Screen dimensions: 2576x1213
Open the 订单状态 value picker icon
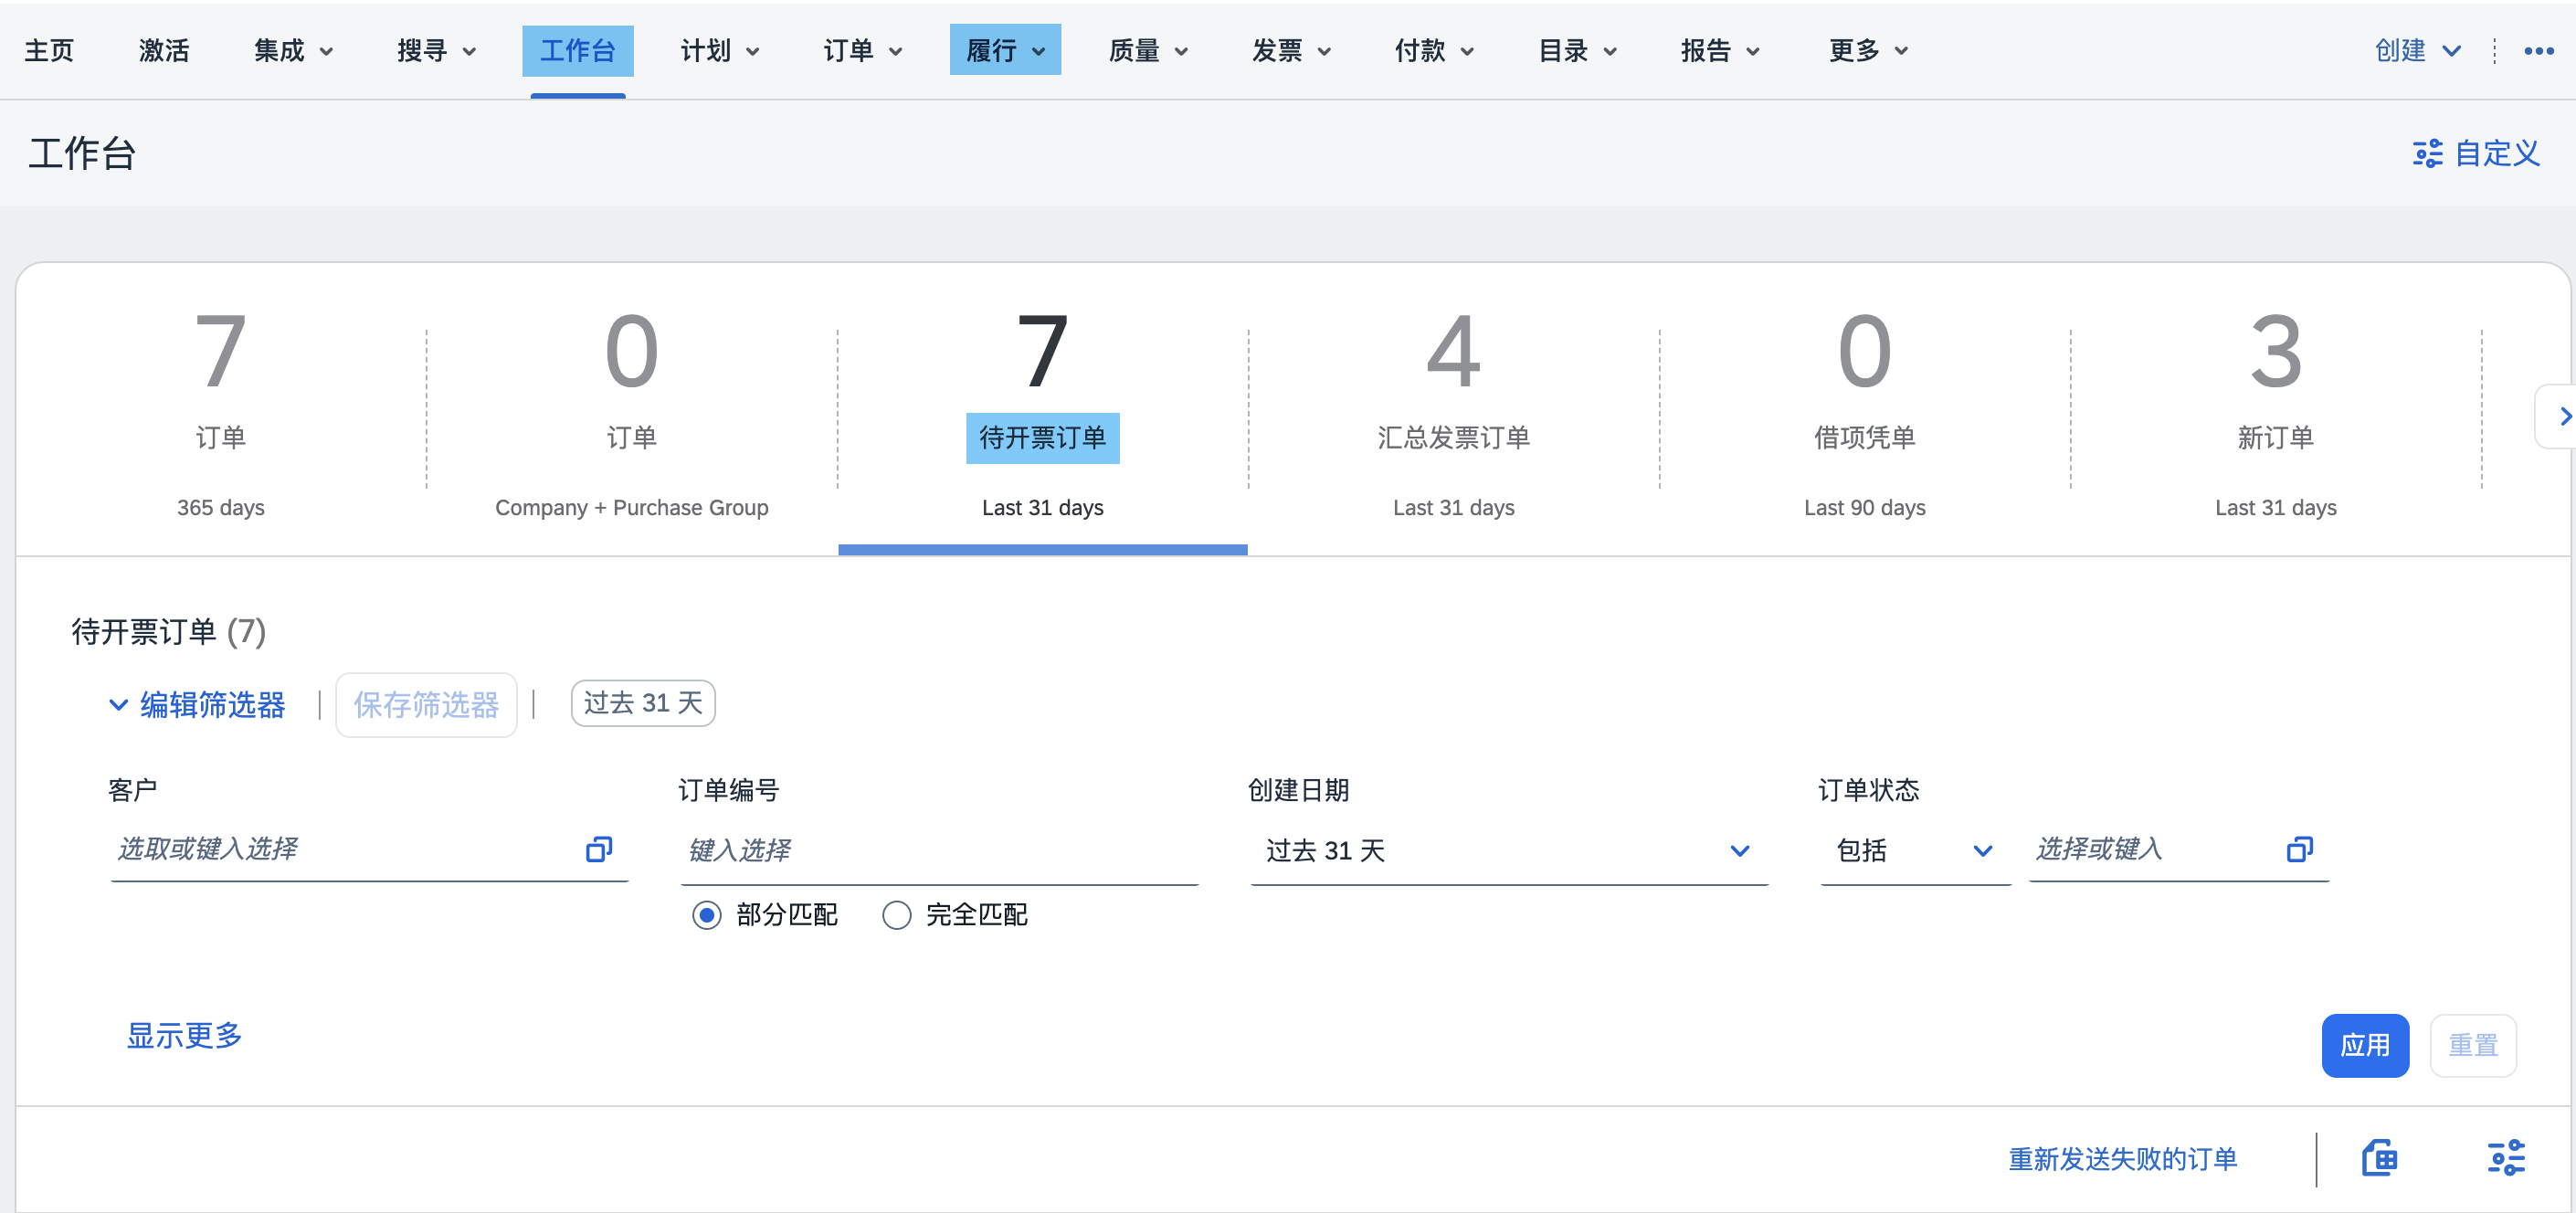(x=2299, y=849)
